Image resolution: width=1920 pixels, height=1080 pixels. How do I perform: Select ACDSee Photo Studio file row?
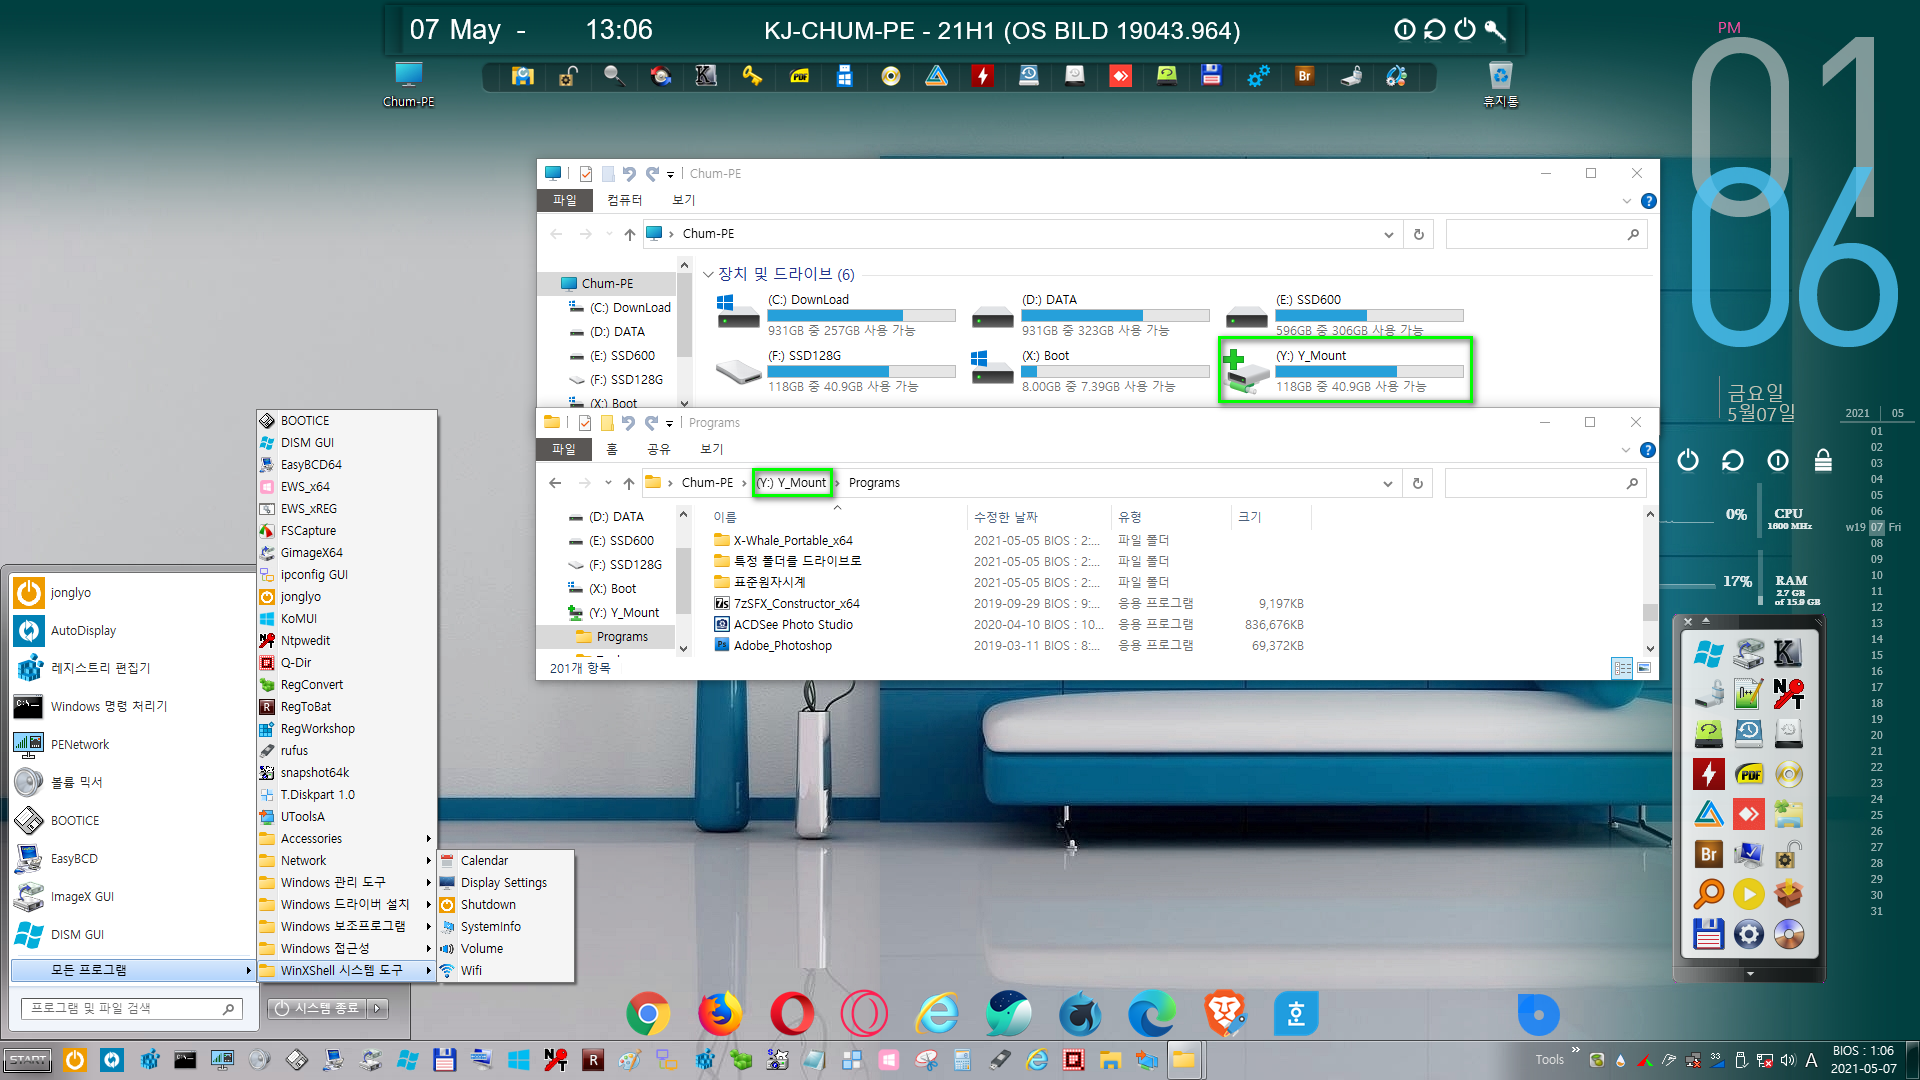pos(1010,625)
